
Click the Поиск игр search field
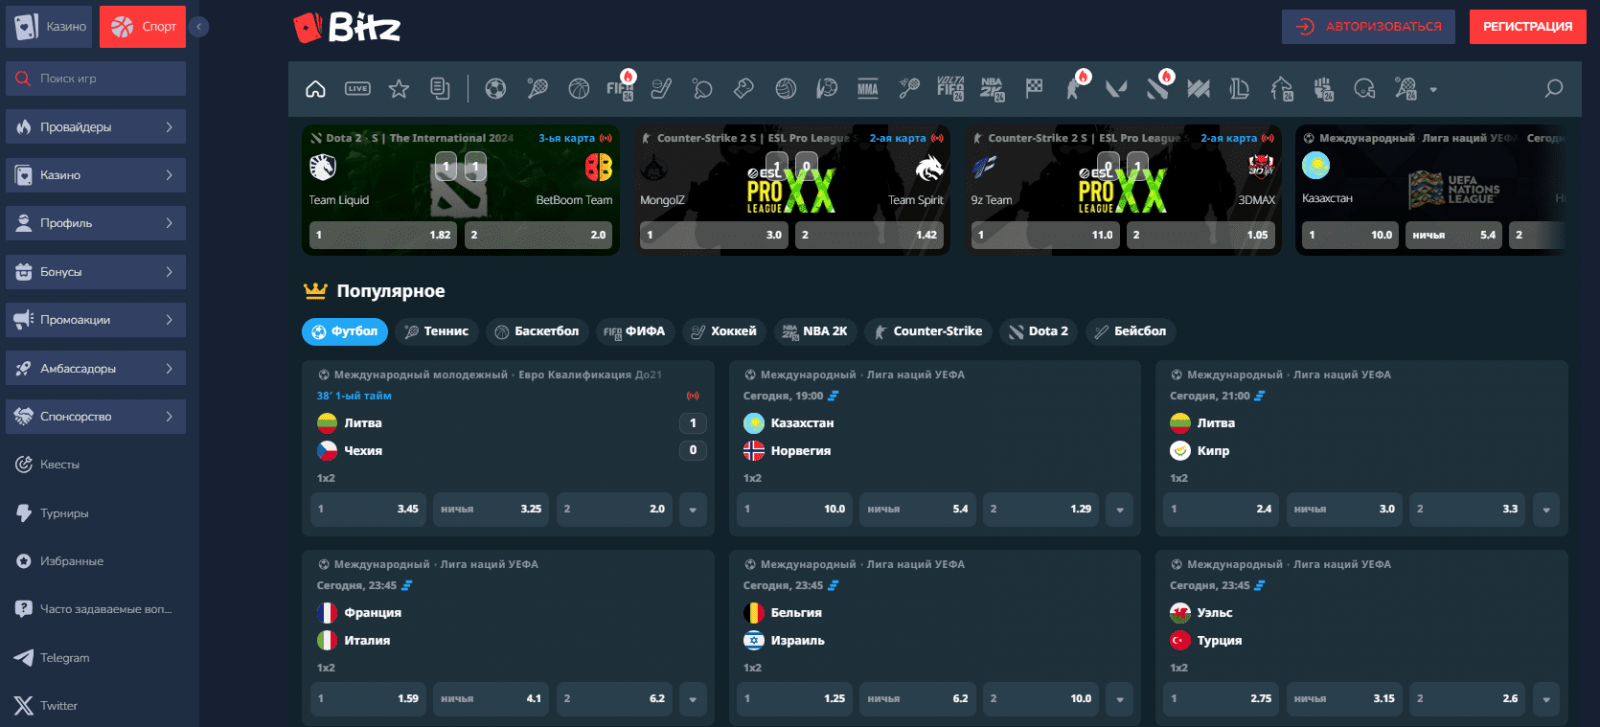tap(96, 79)
